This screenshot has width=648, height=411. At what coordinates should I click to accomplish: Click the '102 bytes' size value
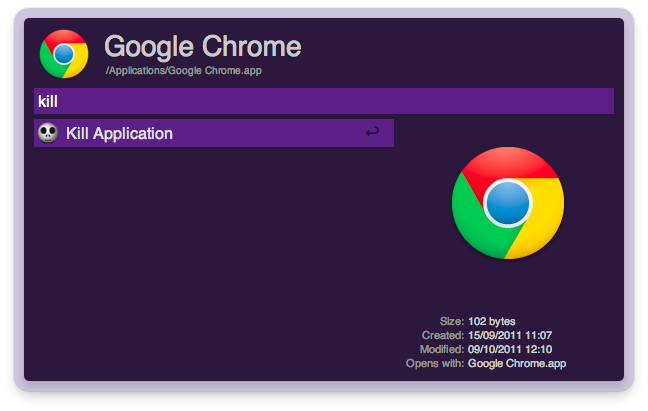(x=492, y=321)
